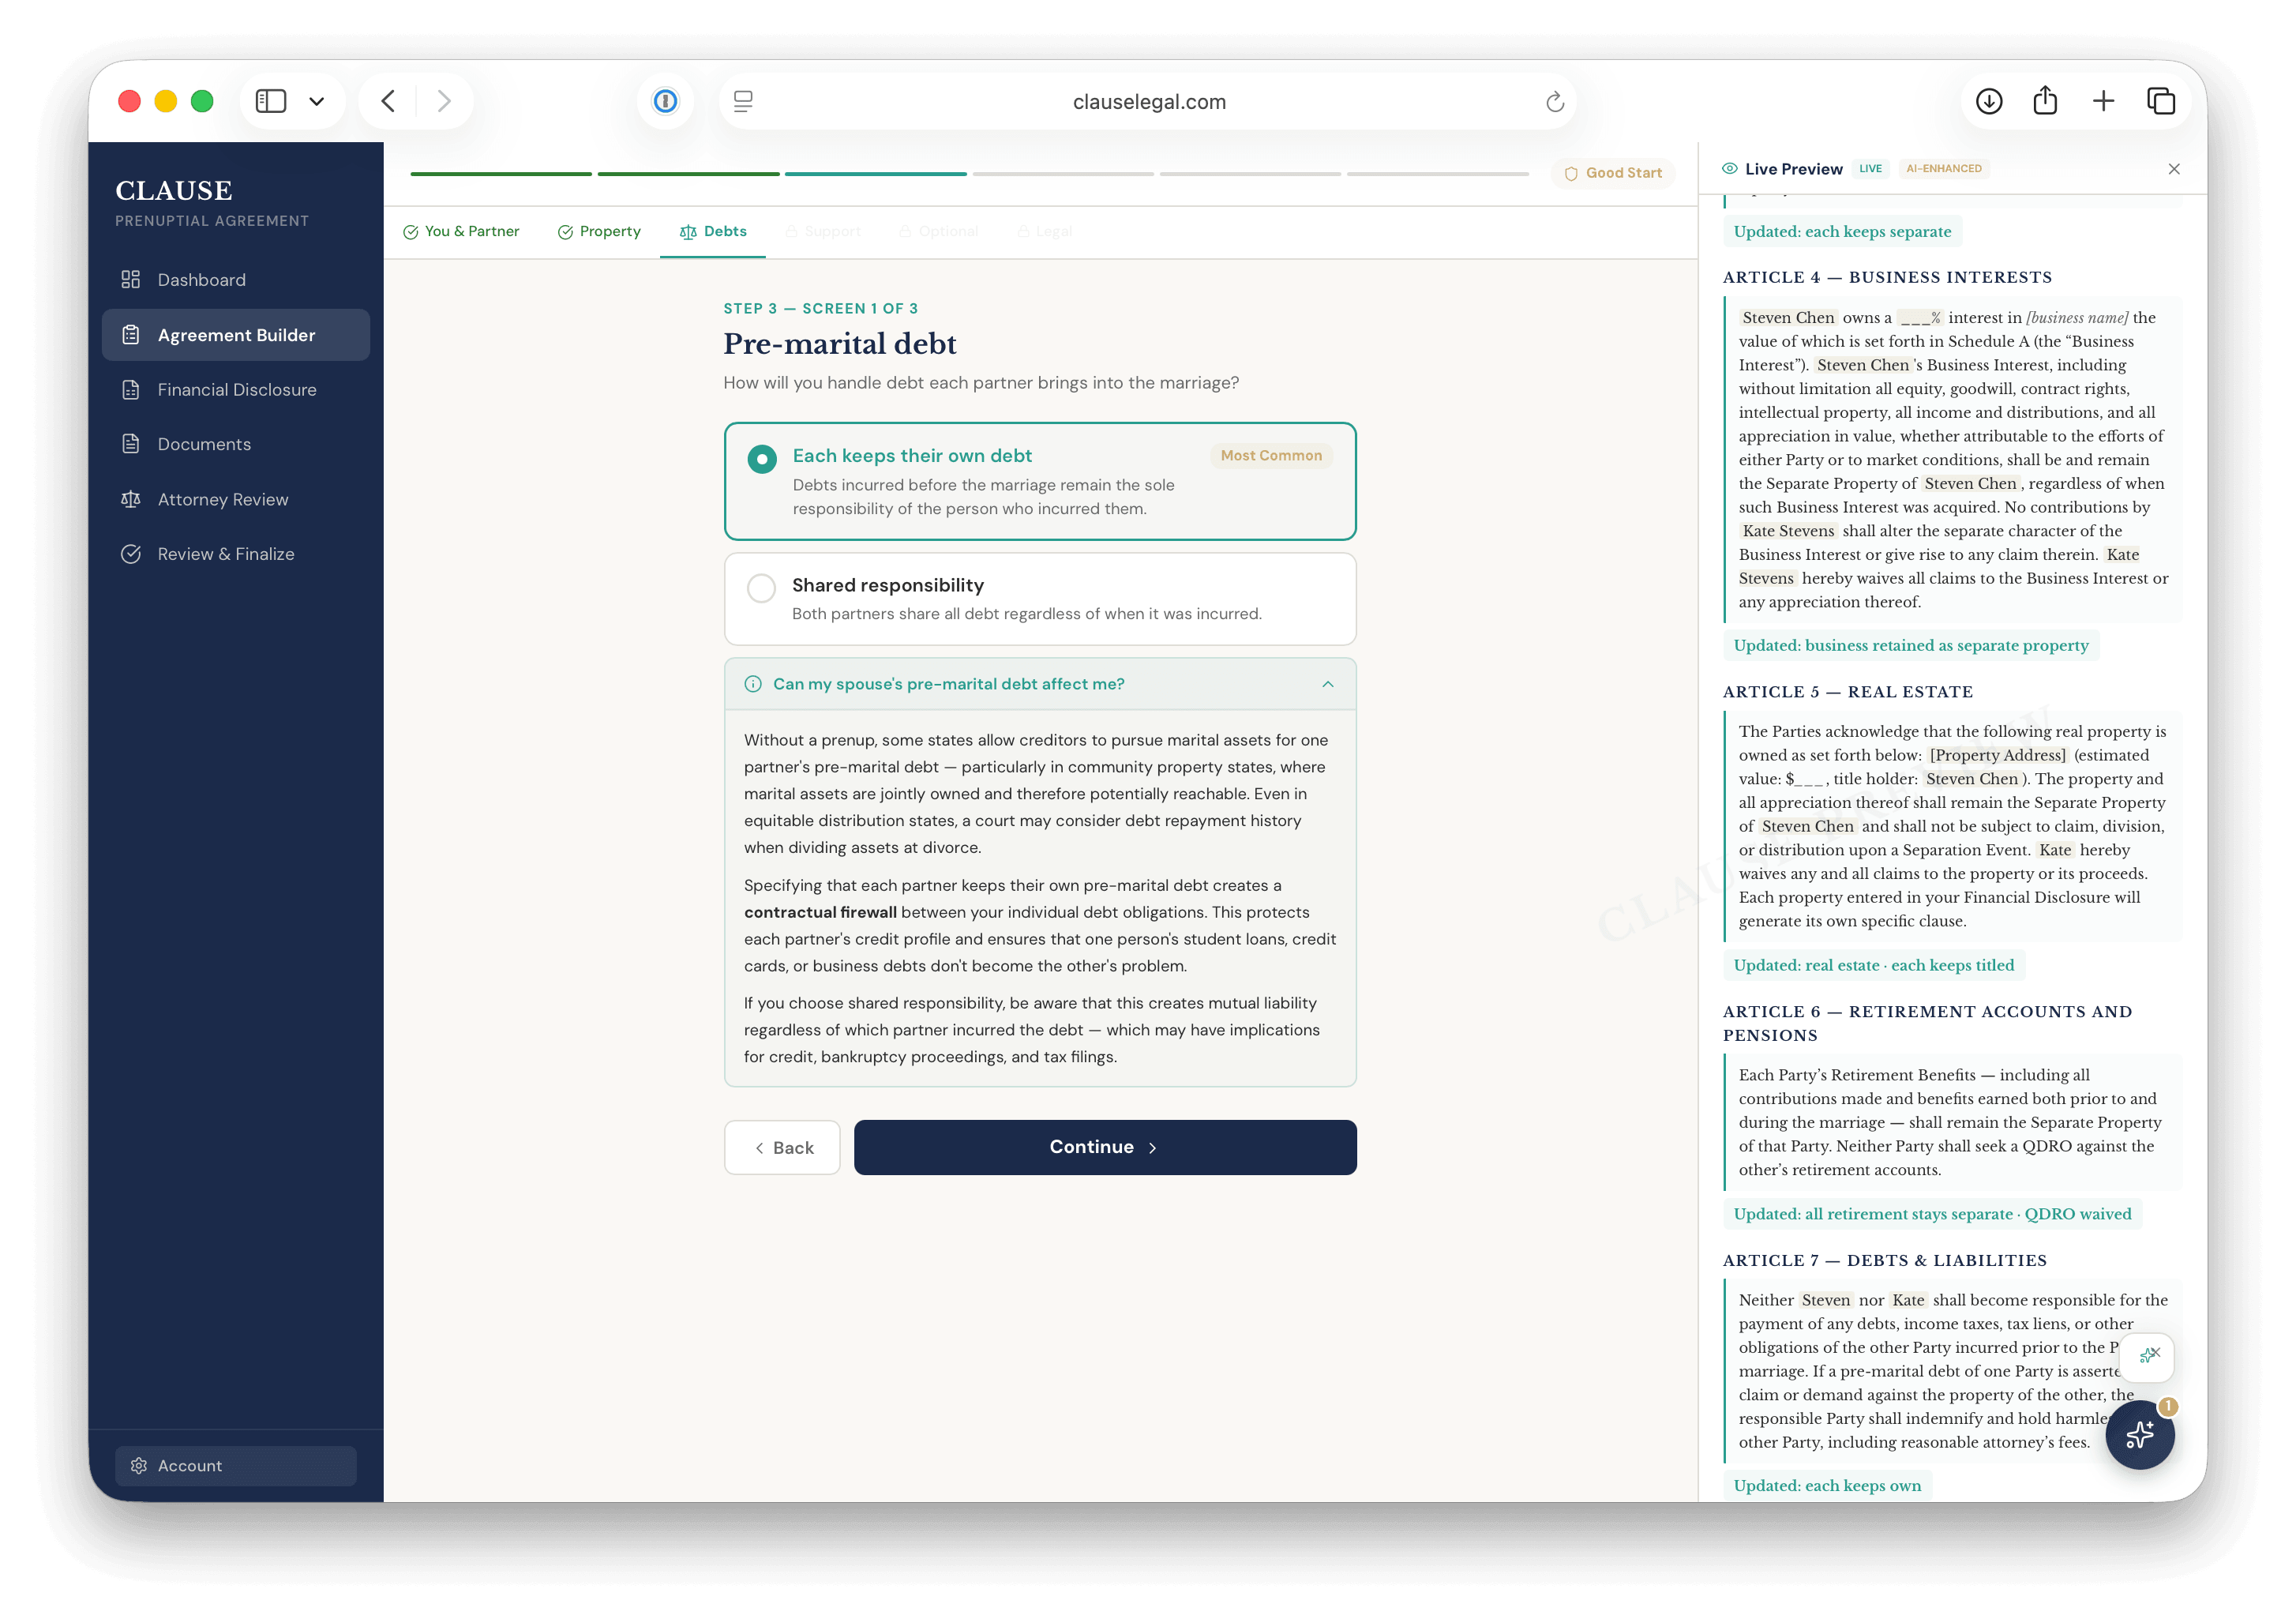Reload the page
The image size is (2296, 1619).
pos(1554,101)
